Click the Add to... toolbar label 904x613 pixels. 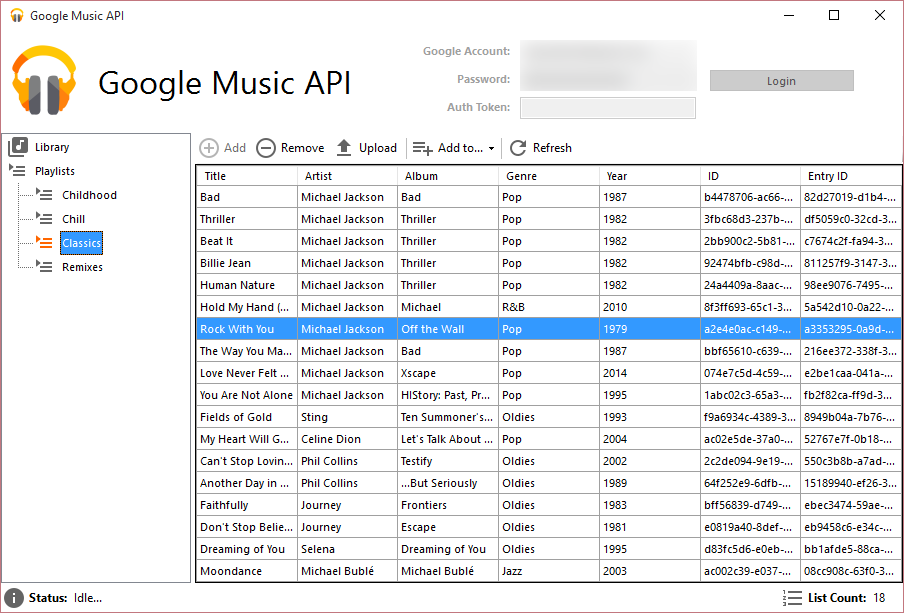(x=460, y=148)
